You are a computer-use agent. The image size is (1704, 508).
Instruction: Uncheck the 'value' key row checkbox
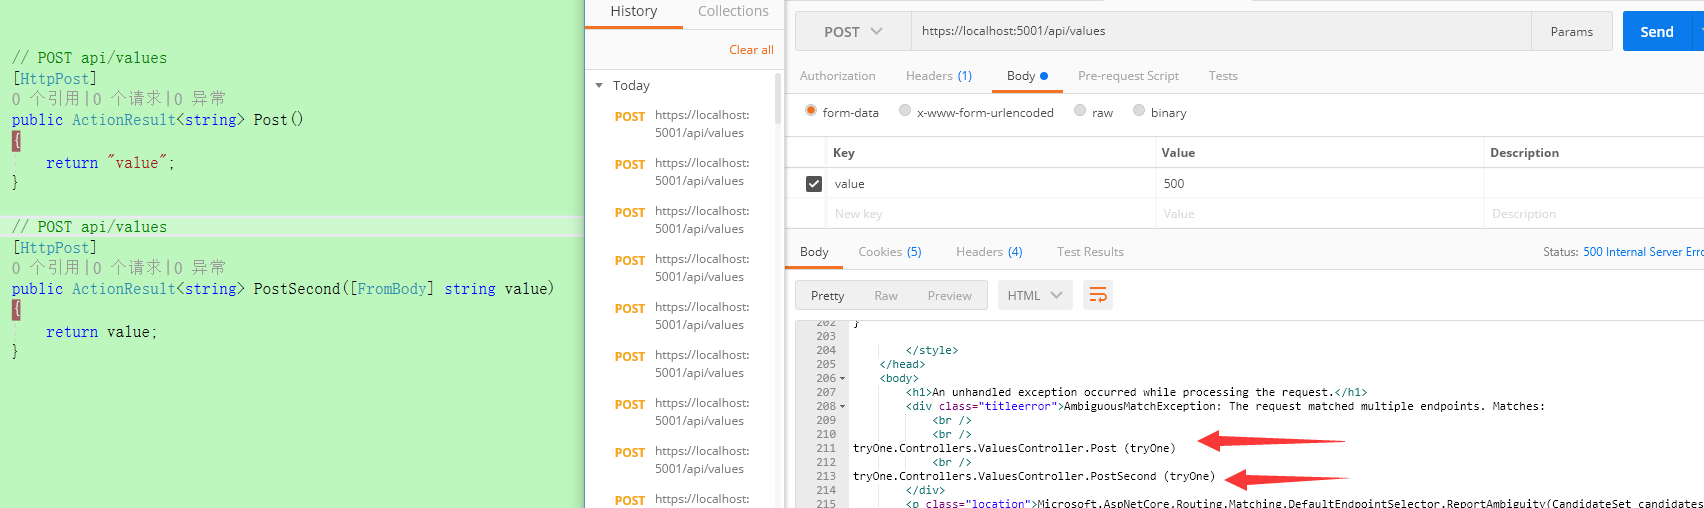(x=814, y=184)
